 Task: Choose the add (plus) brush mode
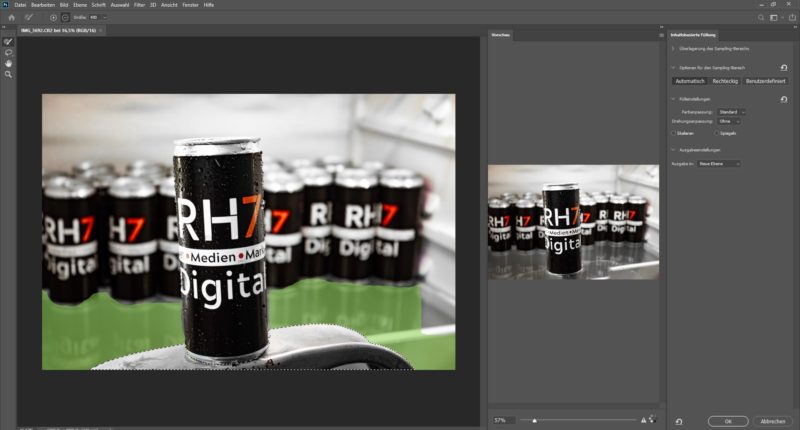pyautogui.click(x=53, y=17)
